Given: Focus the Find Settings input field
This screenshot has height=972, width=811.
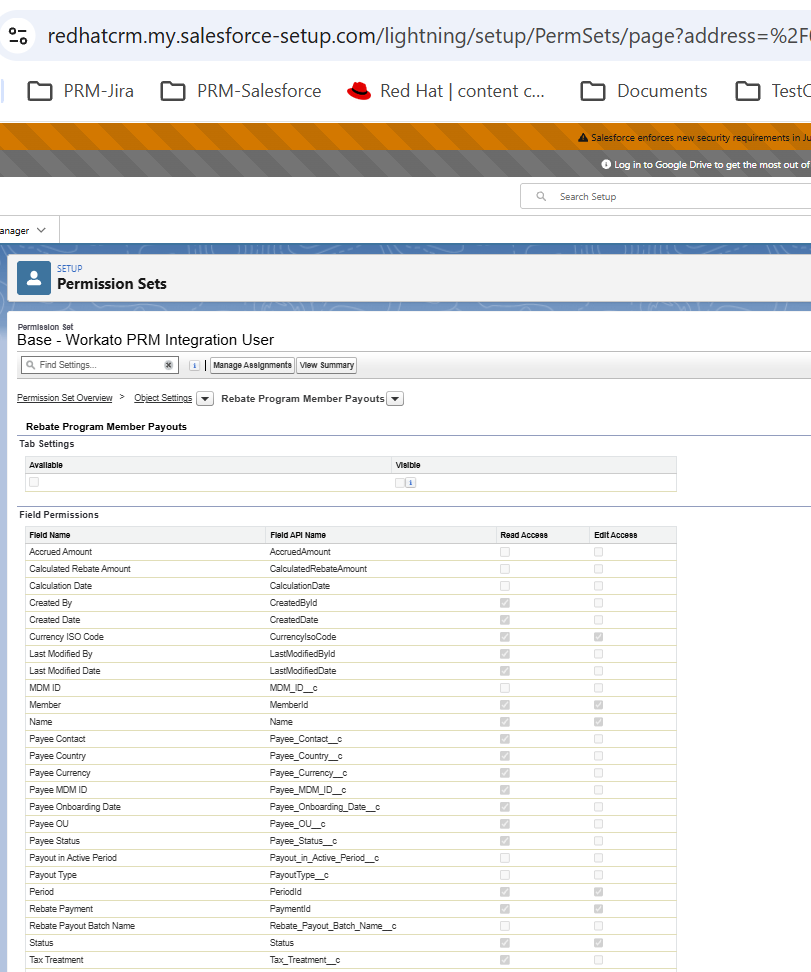Looking at the screenshot, I should [99, 365].
